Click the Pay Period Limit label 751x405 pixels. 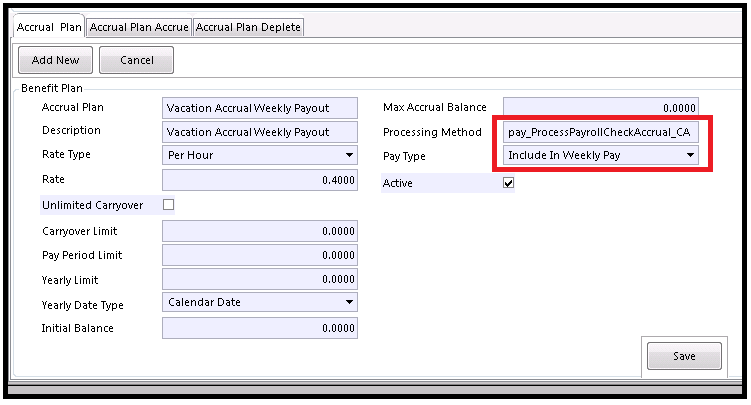(82, 255)
